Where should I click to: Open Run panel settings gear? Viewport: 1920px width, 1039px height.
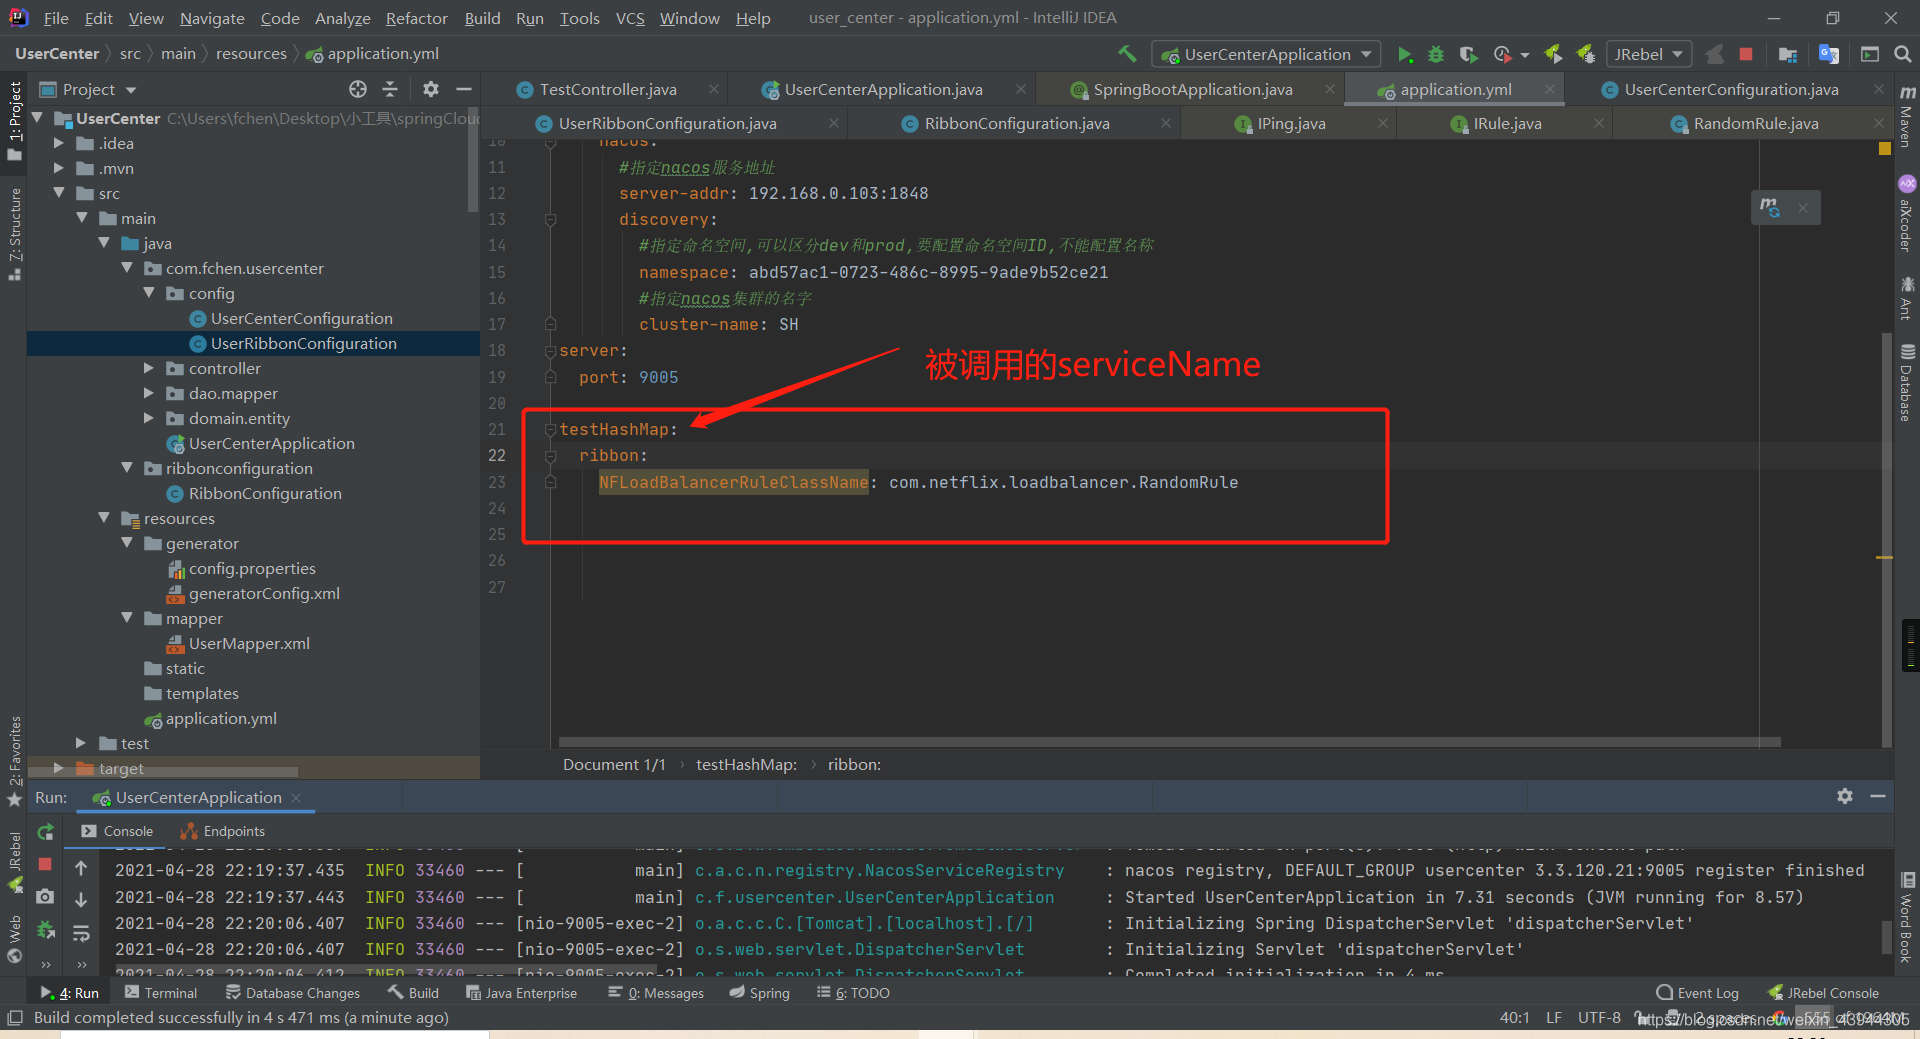click(1845, 796)
